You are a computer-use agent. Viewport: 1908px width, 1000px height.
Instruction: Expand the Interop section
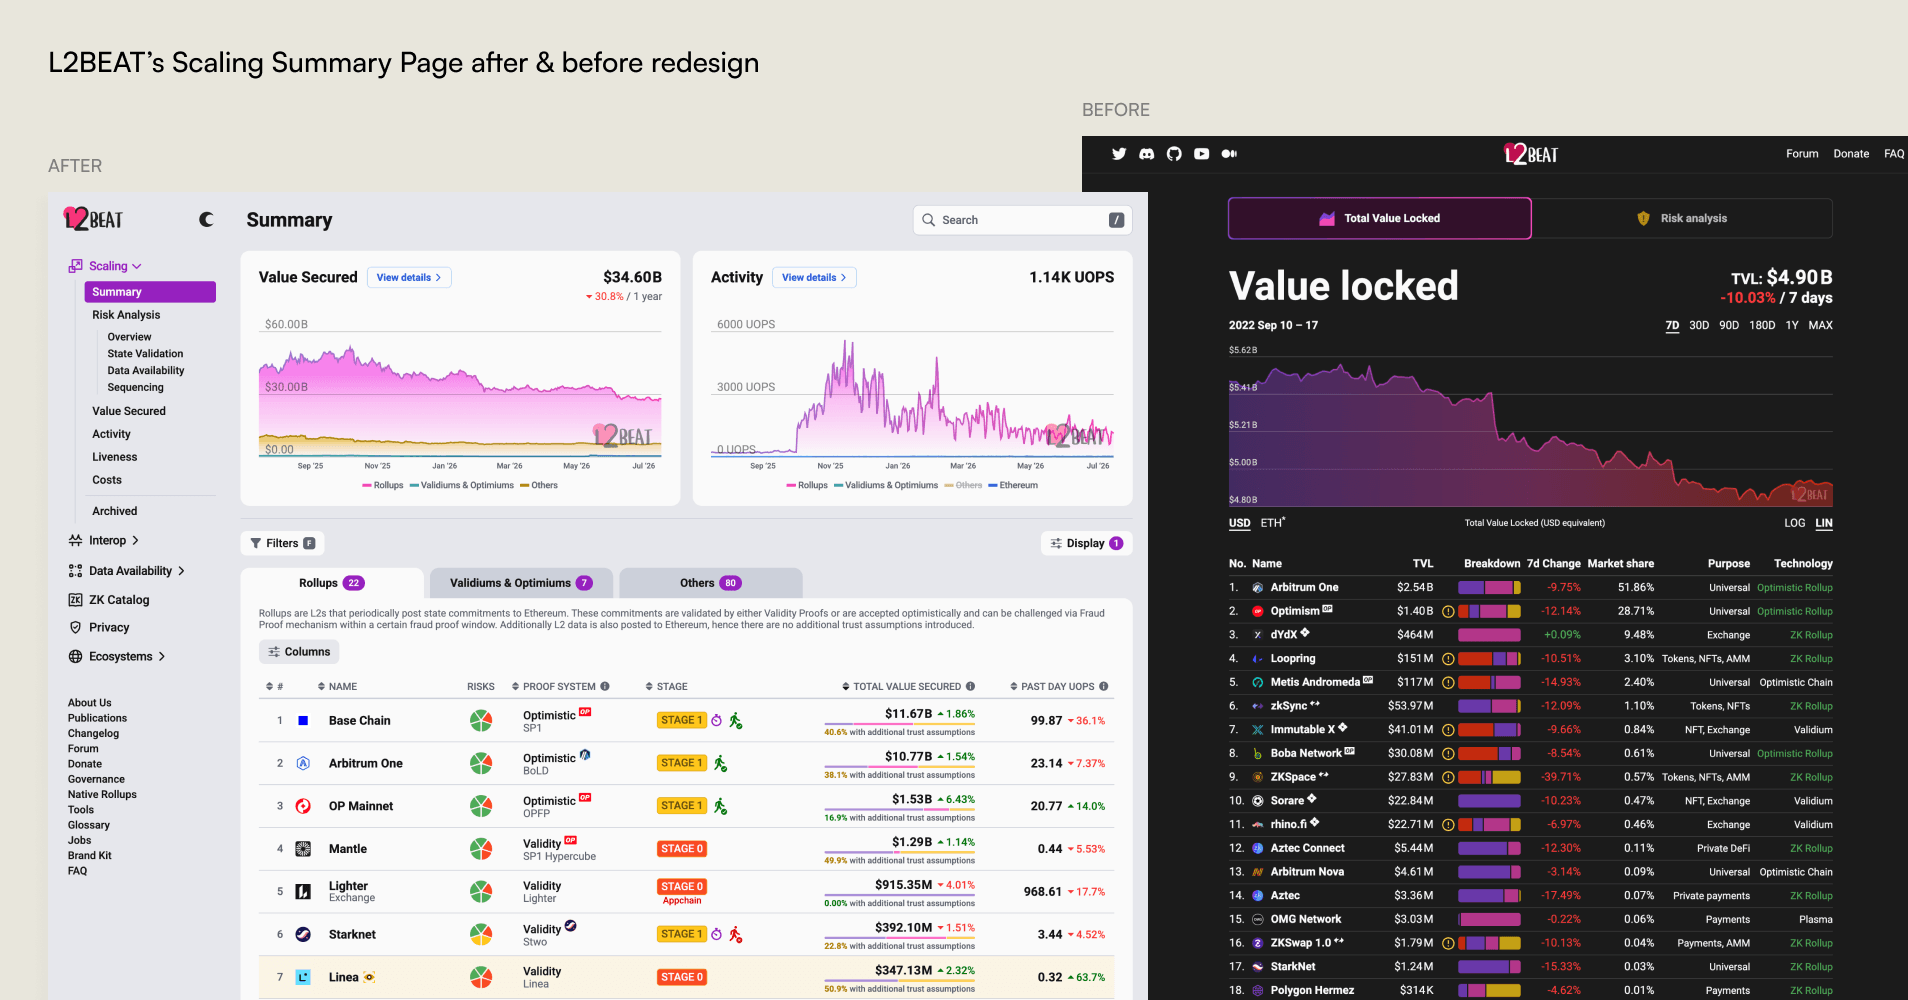point(104,540)
